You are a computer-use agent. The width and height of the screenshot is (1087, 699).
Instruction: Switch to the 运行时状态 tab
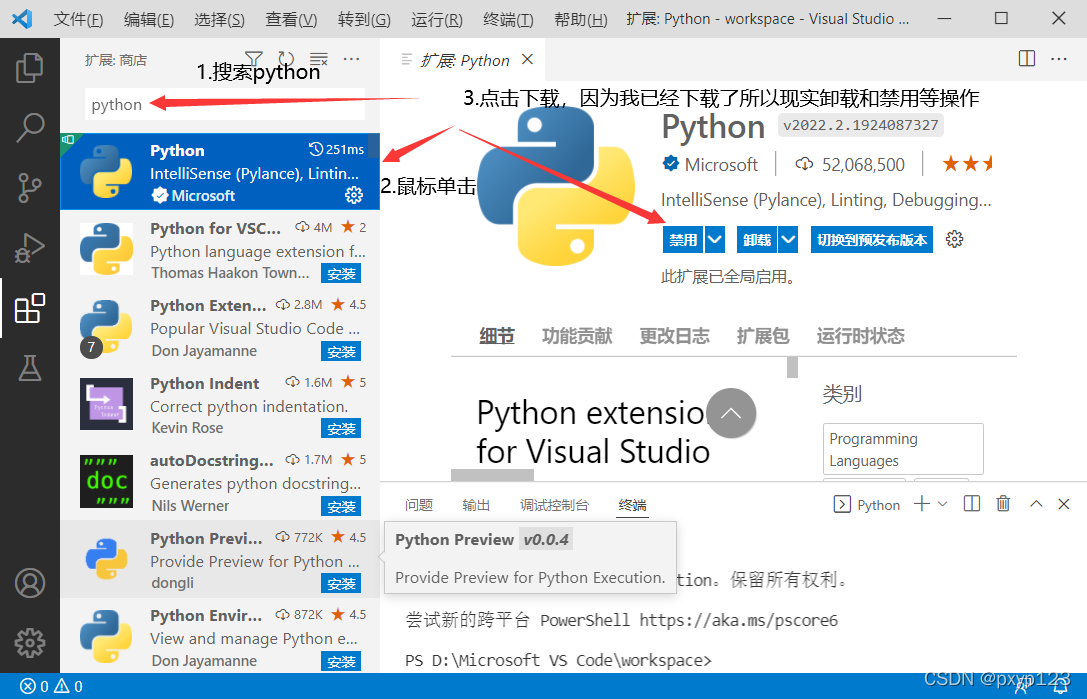coord(860,336)
